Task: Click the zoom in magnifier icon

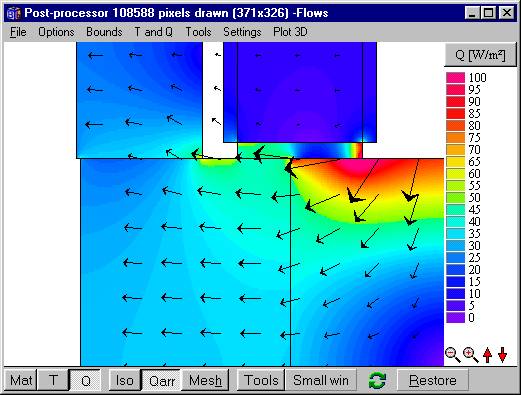Action: click(x=471, y=355)
